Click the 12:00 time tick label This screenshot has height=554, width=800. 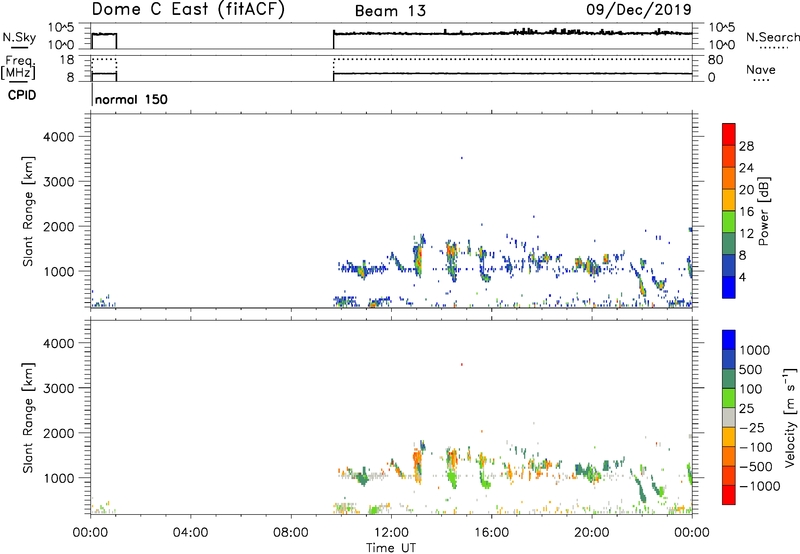pyautogui.click(x=391, y=533)
